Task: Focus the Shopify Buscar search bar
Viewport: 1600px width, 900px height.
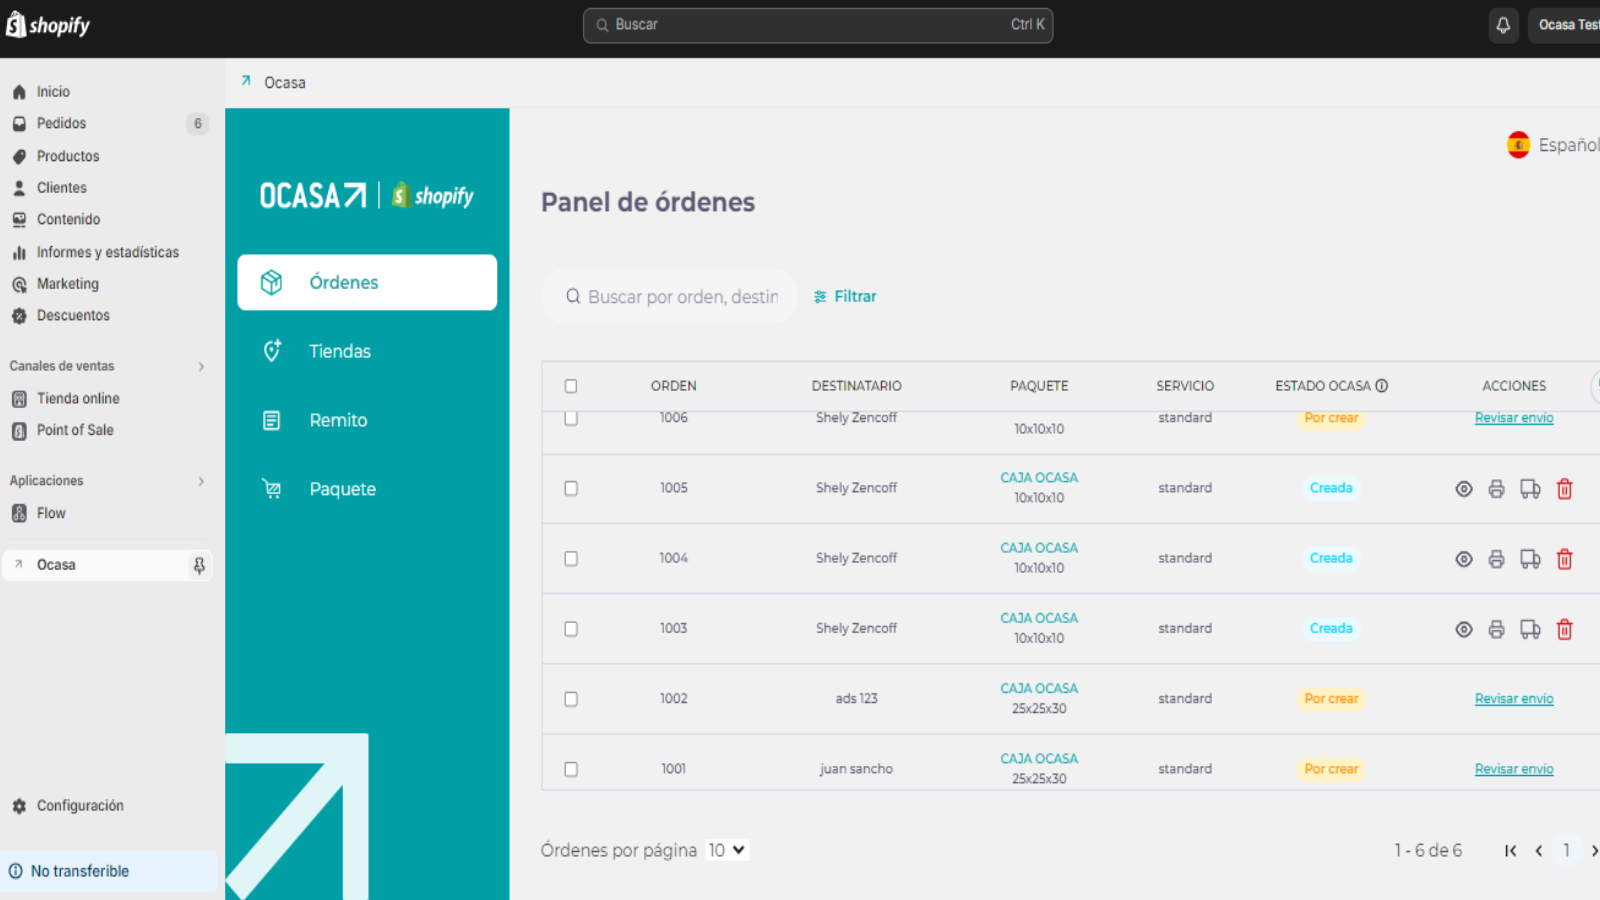Action: coord(818,25)
